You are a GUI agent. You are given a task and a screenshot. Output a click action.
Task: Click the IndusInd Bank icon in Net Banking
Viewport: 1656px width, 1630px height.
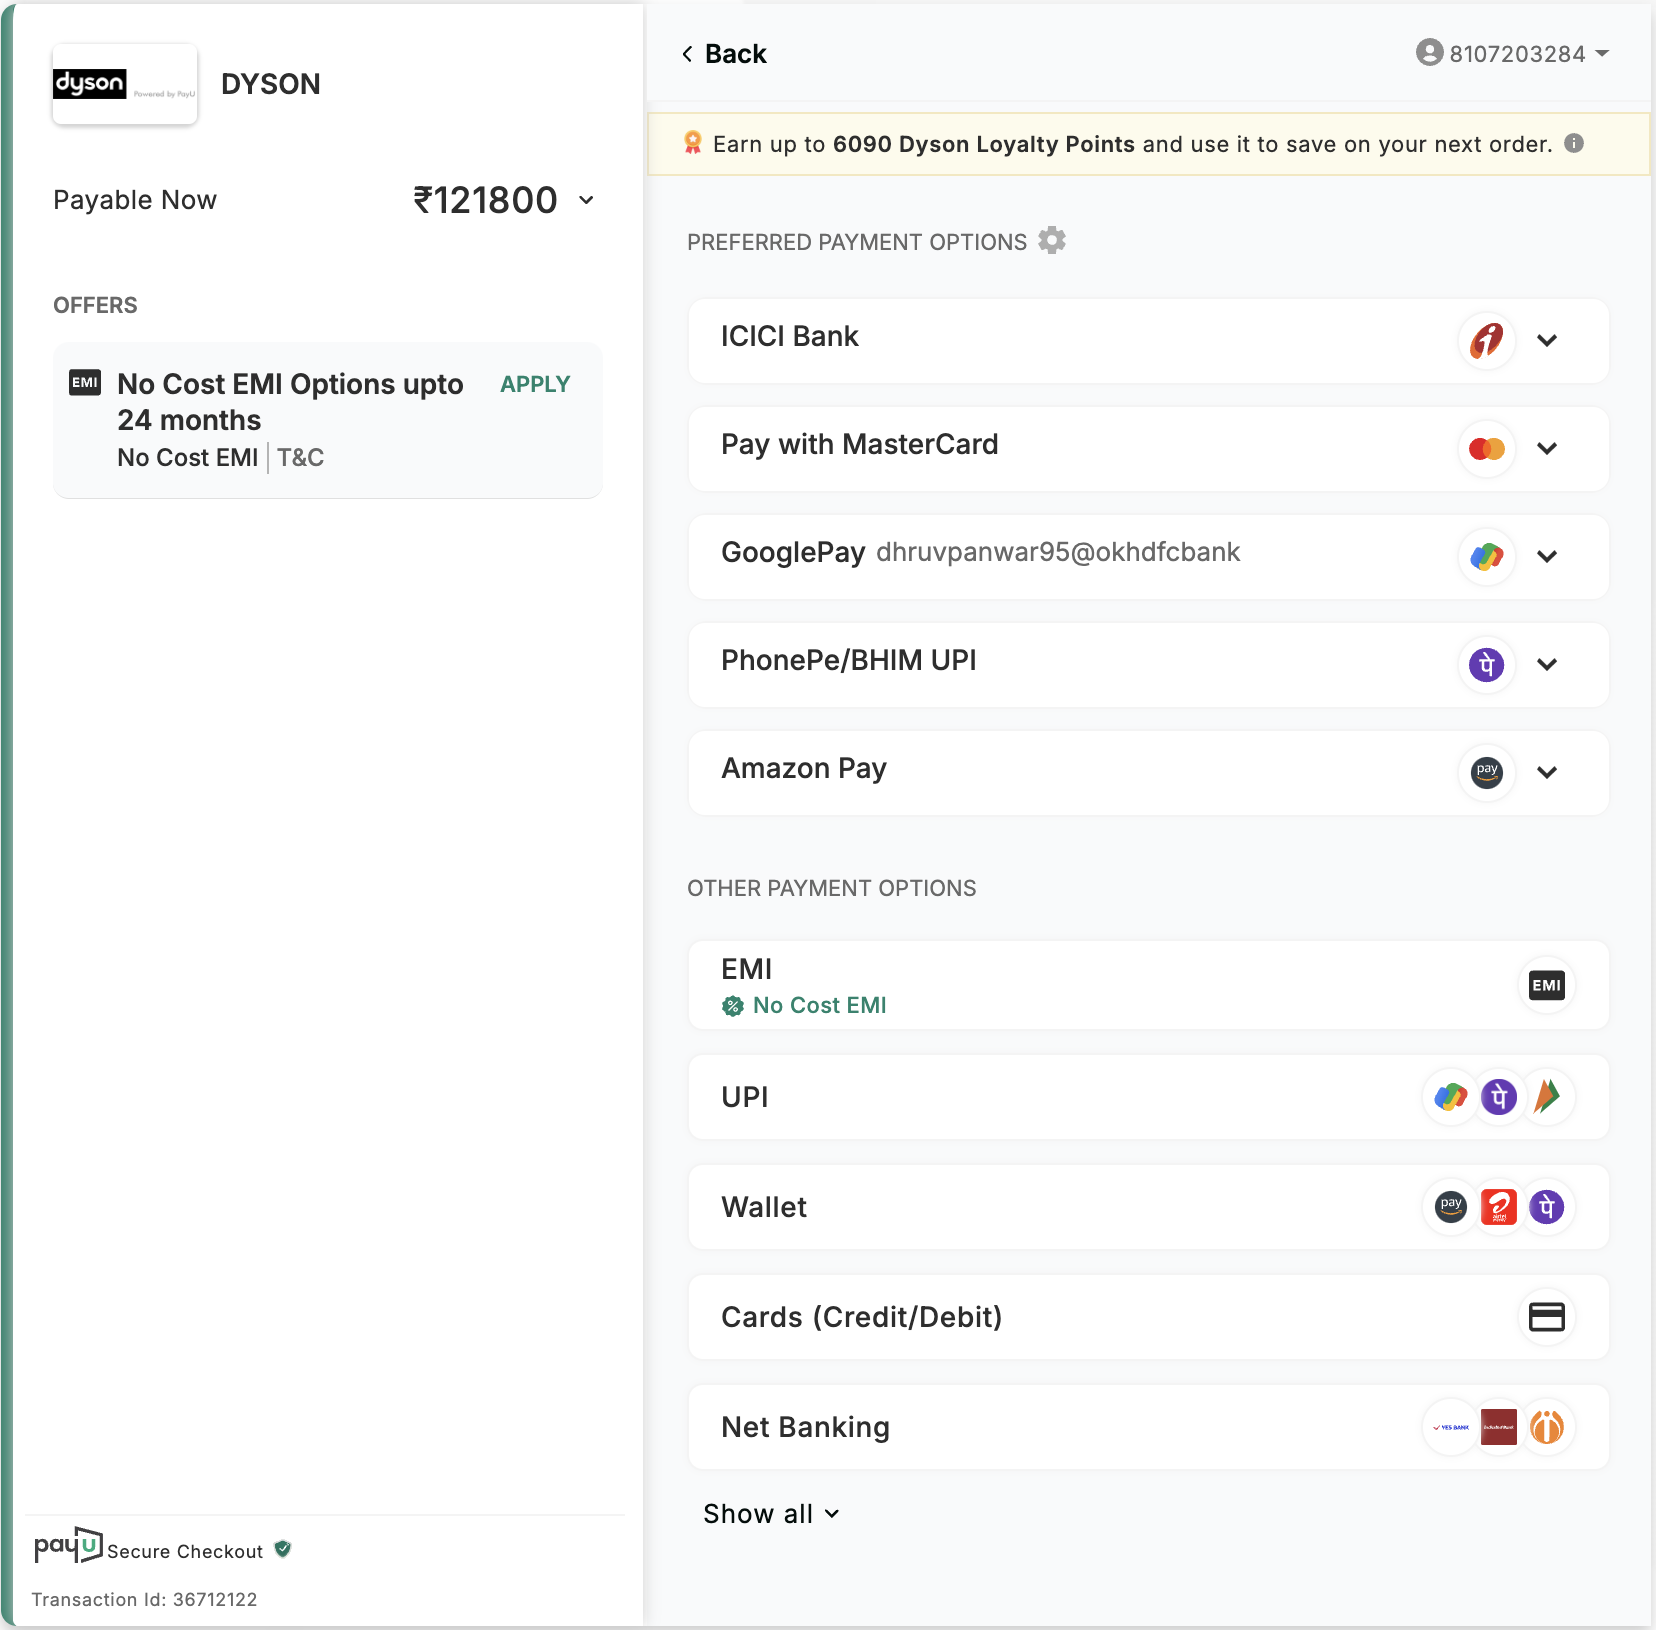point(1499,1427)
